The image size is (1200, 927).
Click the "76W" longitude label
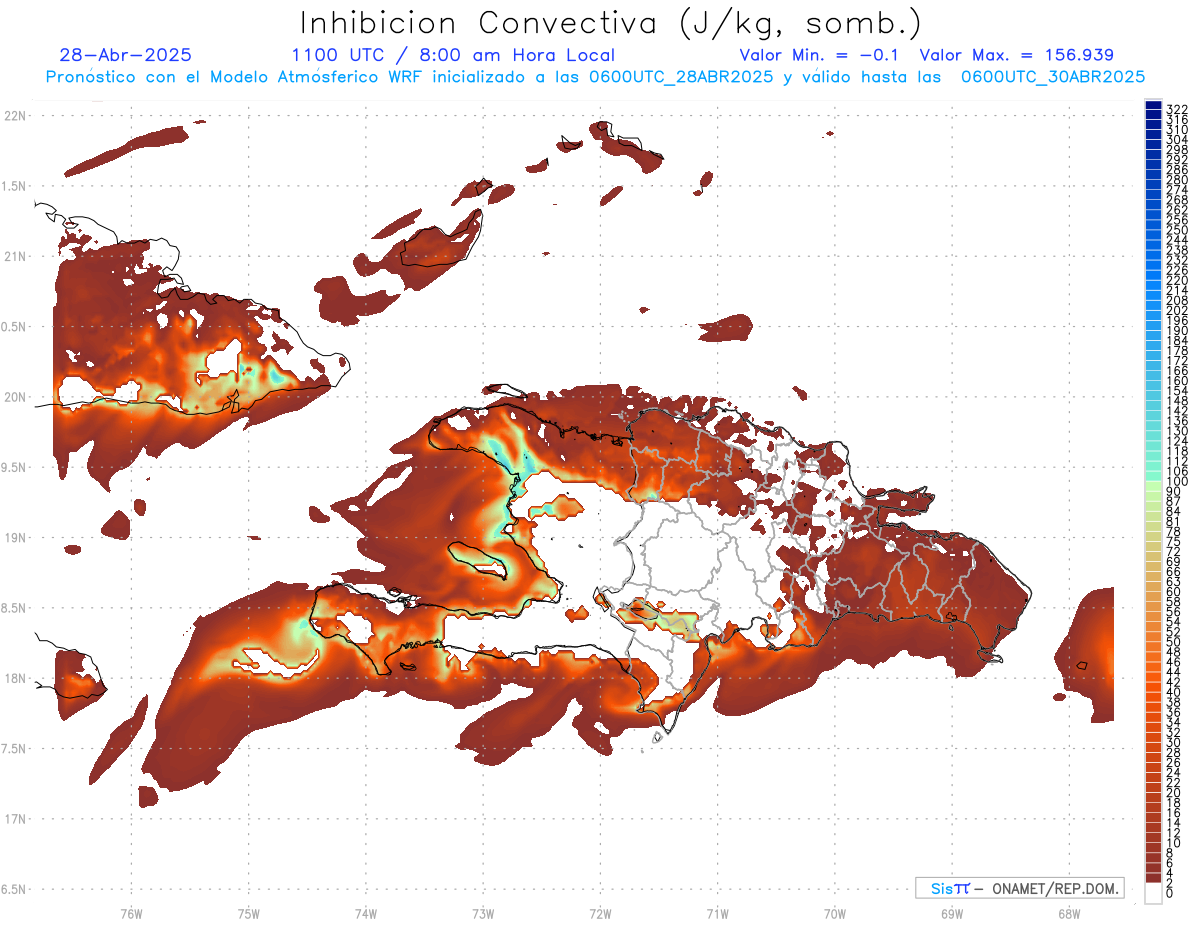pos(131,913)
